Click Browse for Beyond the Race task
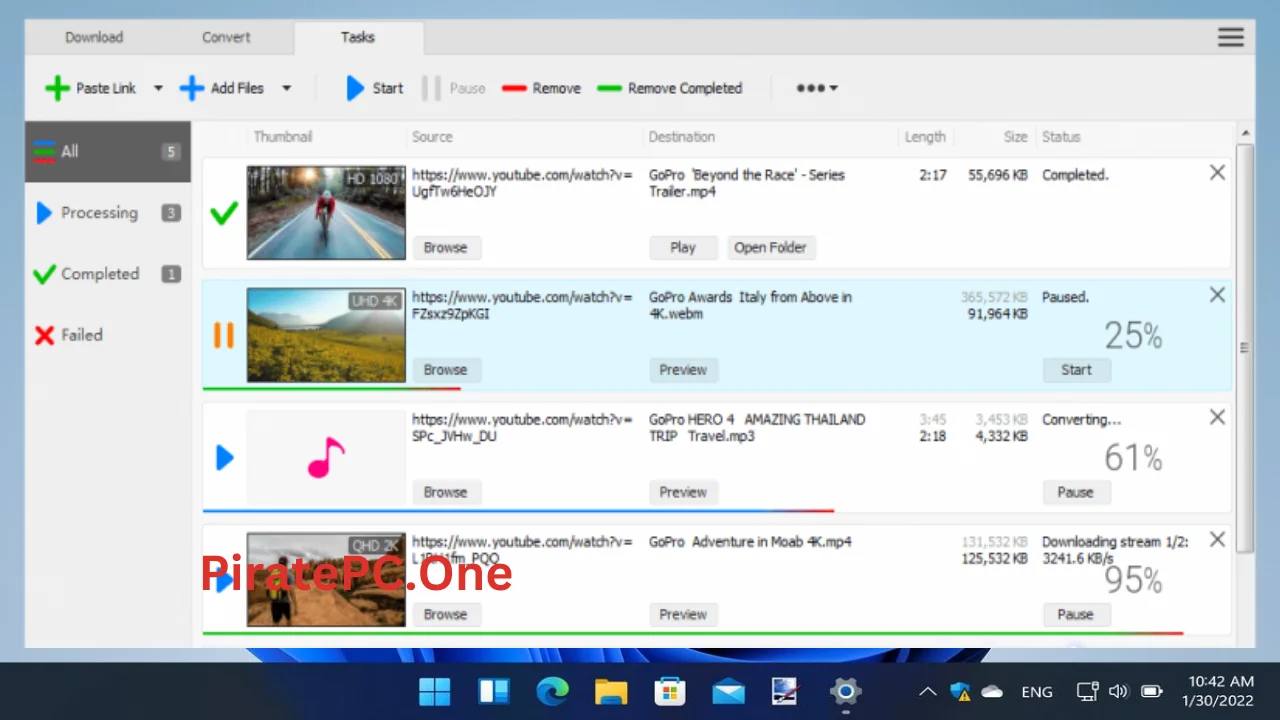This screenshot has width=1280, height=720. tap(446, 247)
